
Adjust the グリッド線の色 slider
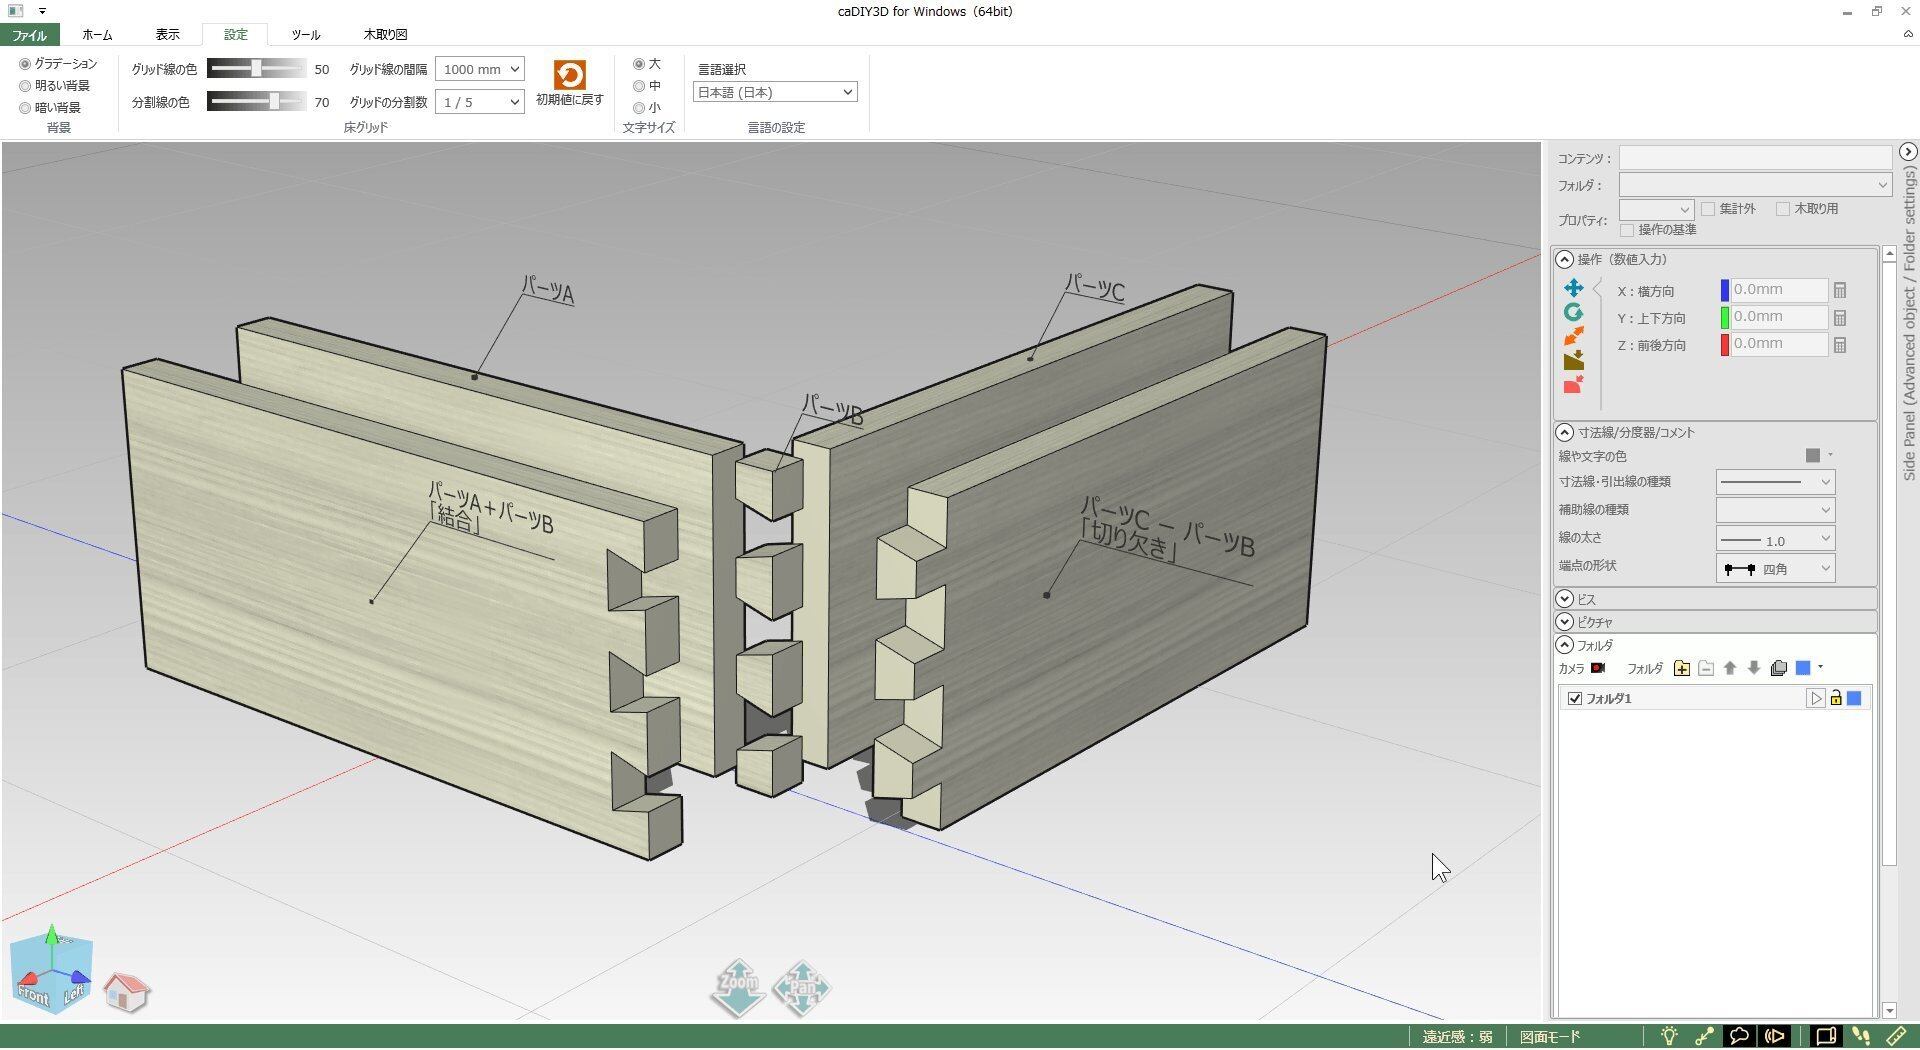point(257,69)
